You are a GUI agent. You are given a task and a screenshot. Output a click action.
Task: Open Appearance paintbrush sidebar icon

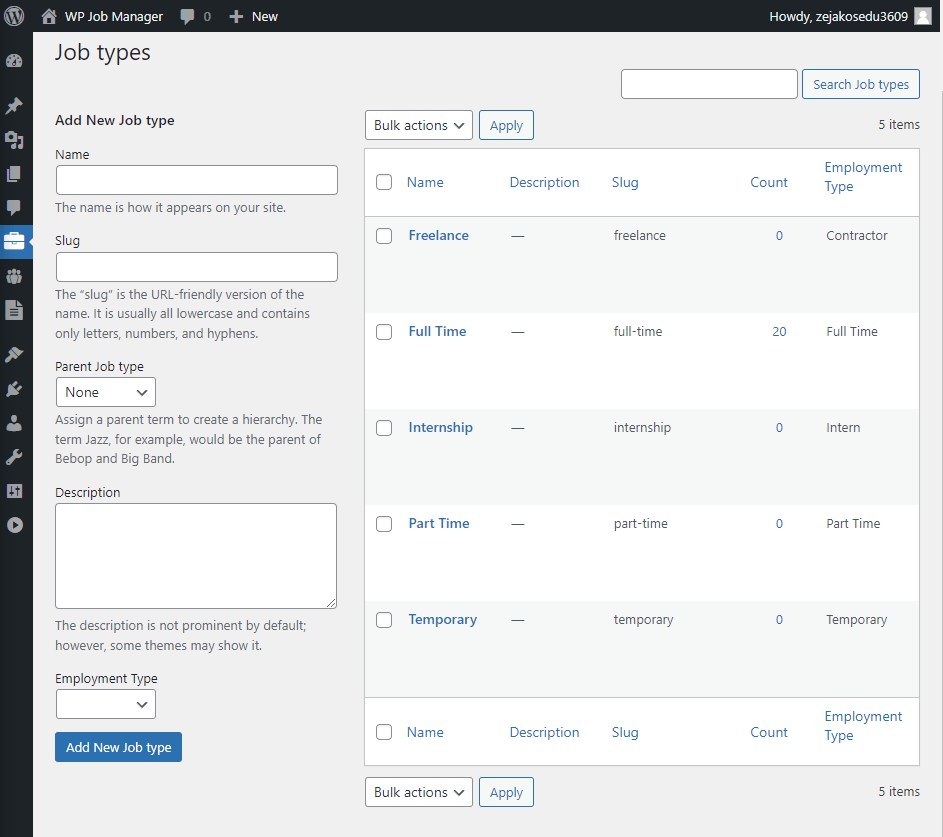[14, 354]
